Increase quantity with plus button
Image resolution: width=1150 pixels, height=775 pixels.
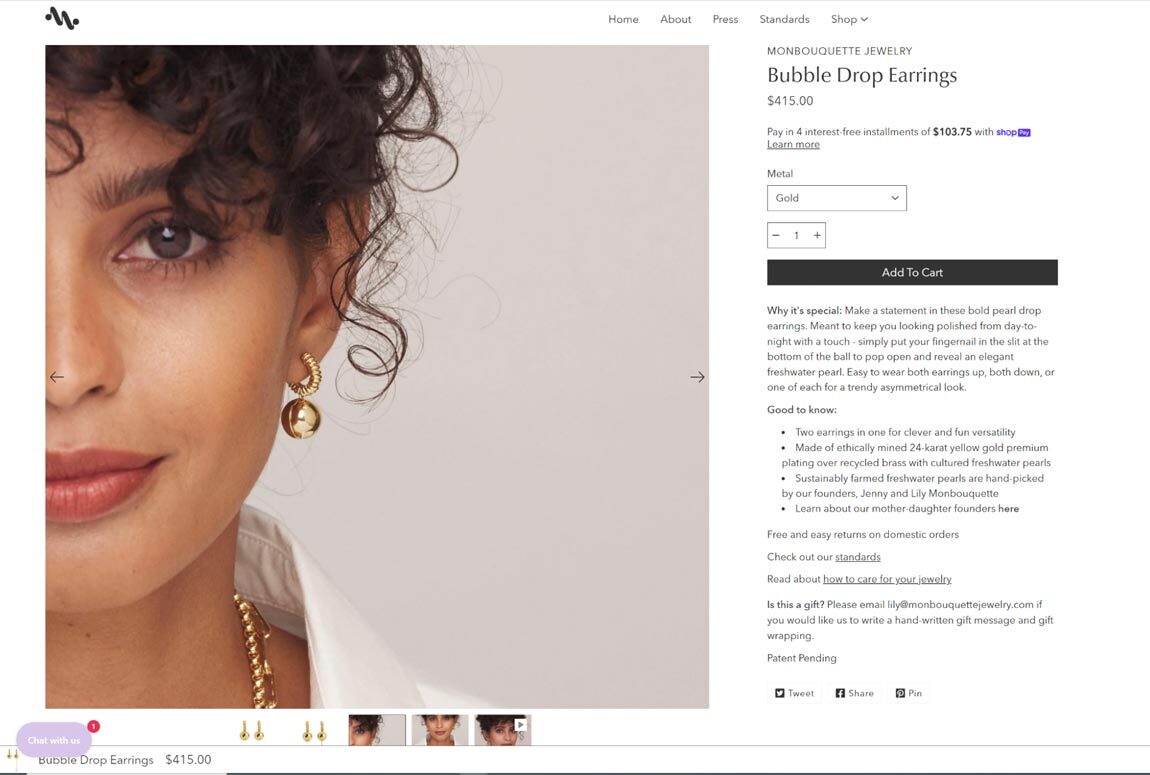click(x=817, y=235)
